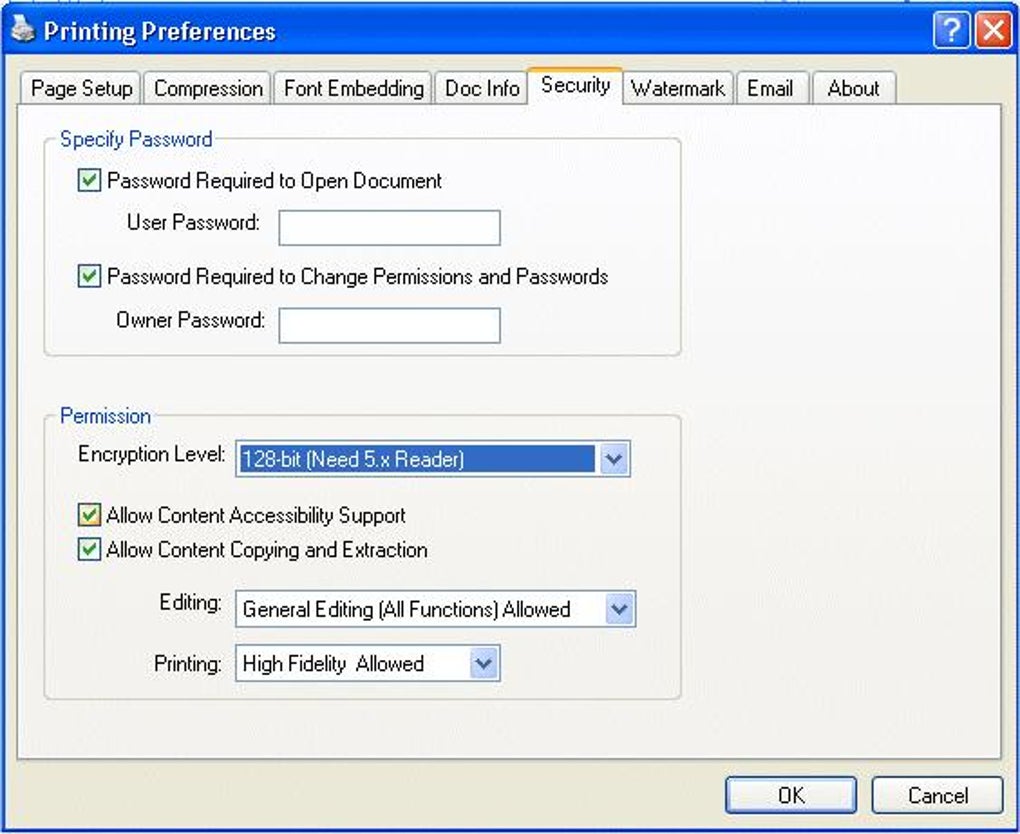
Task: Click the printer icon in title bar
Action: point(22,30)
